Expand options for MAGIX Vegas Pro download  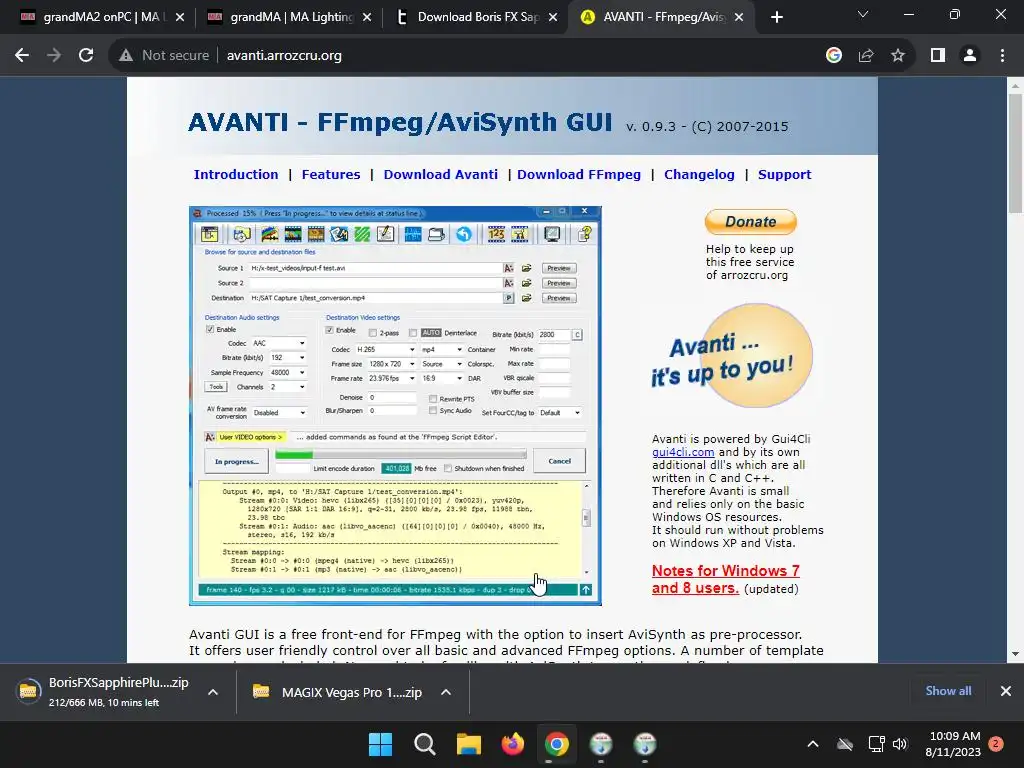click(x=446, y=692)
